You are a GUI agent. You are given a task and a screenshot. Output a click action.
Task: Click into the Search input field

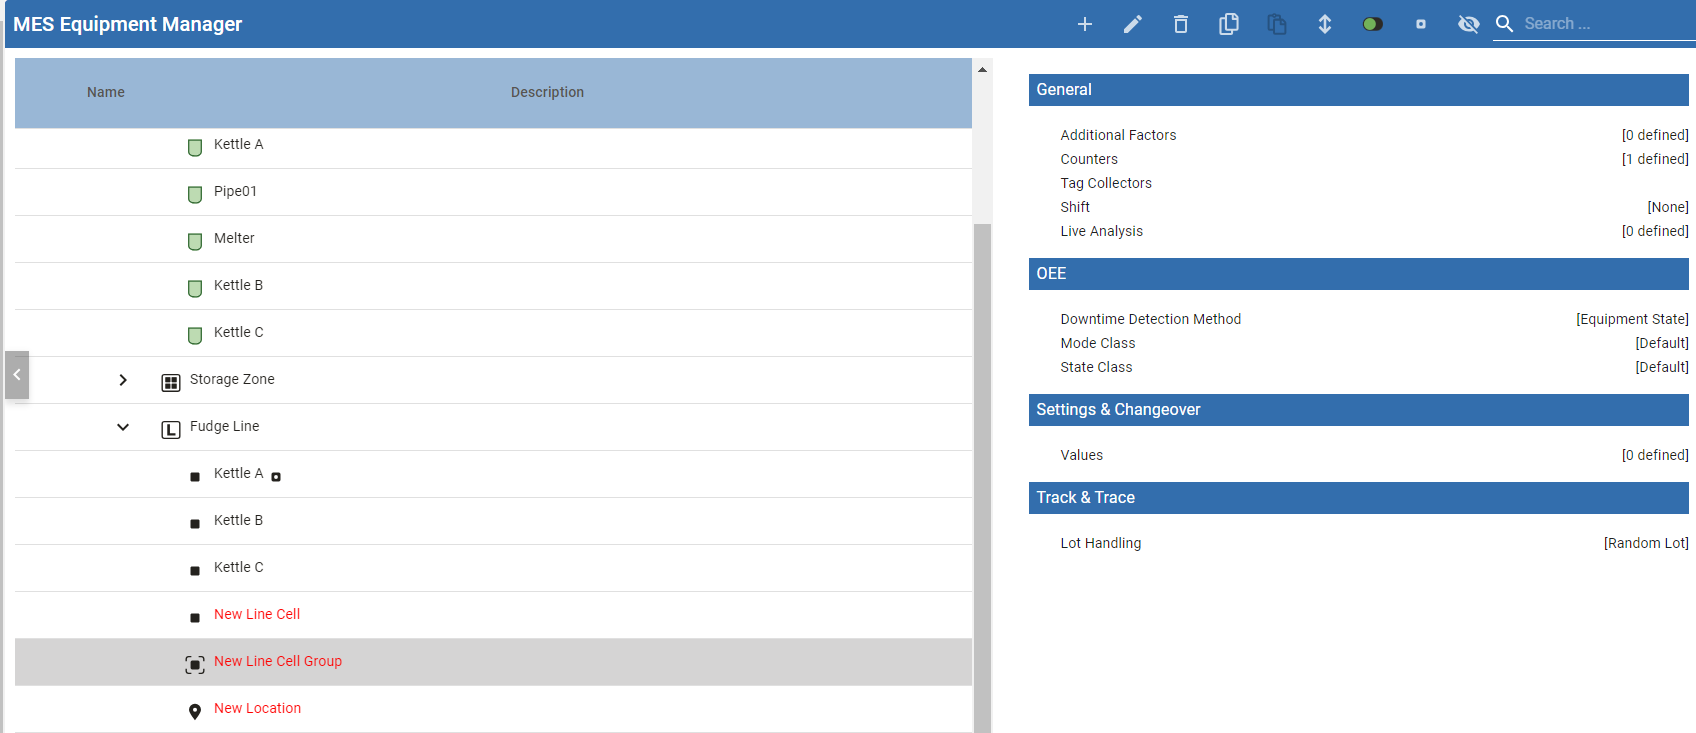(x=1600, y=24)
